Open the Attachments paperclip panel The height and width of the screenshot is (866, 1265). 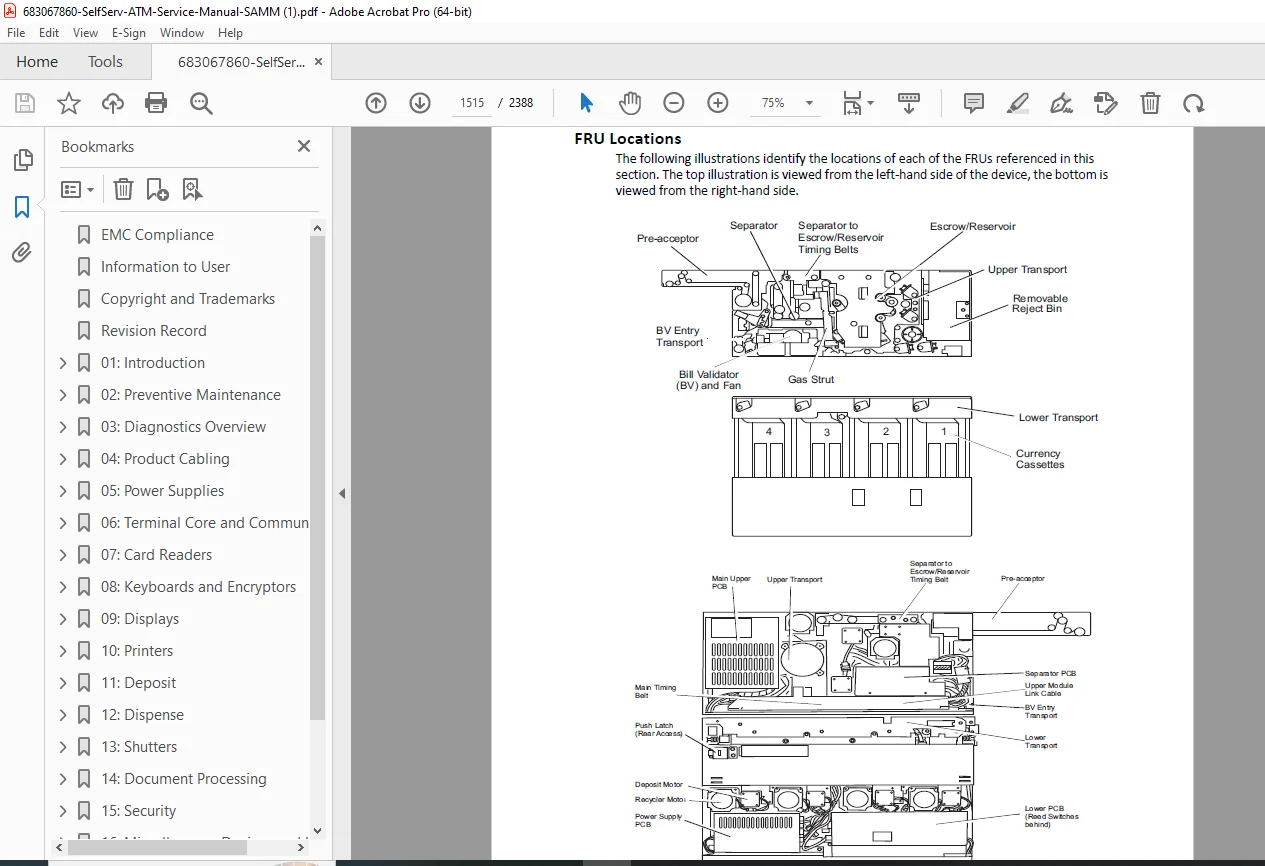click(x=22, y=253)
